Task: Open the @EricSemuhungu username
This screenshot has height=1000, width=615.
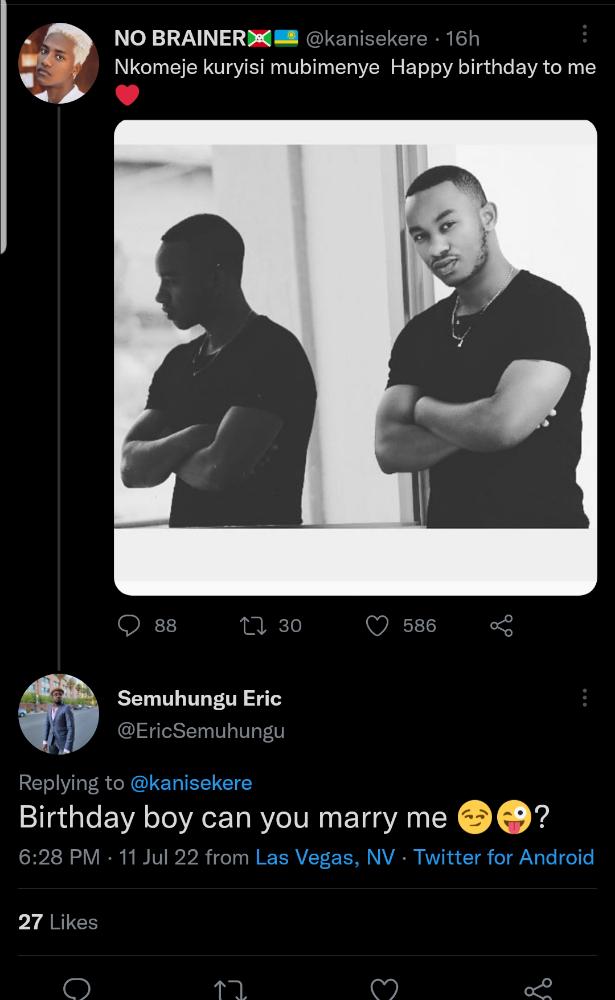Action: click(201, 731)
